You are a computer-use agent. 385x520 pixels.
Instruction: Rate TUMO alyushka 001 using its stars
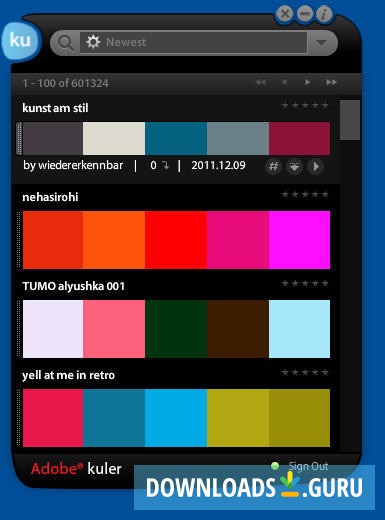[305, 283]
